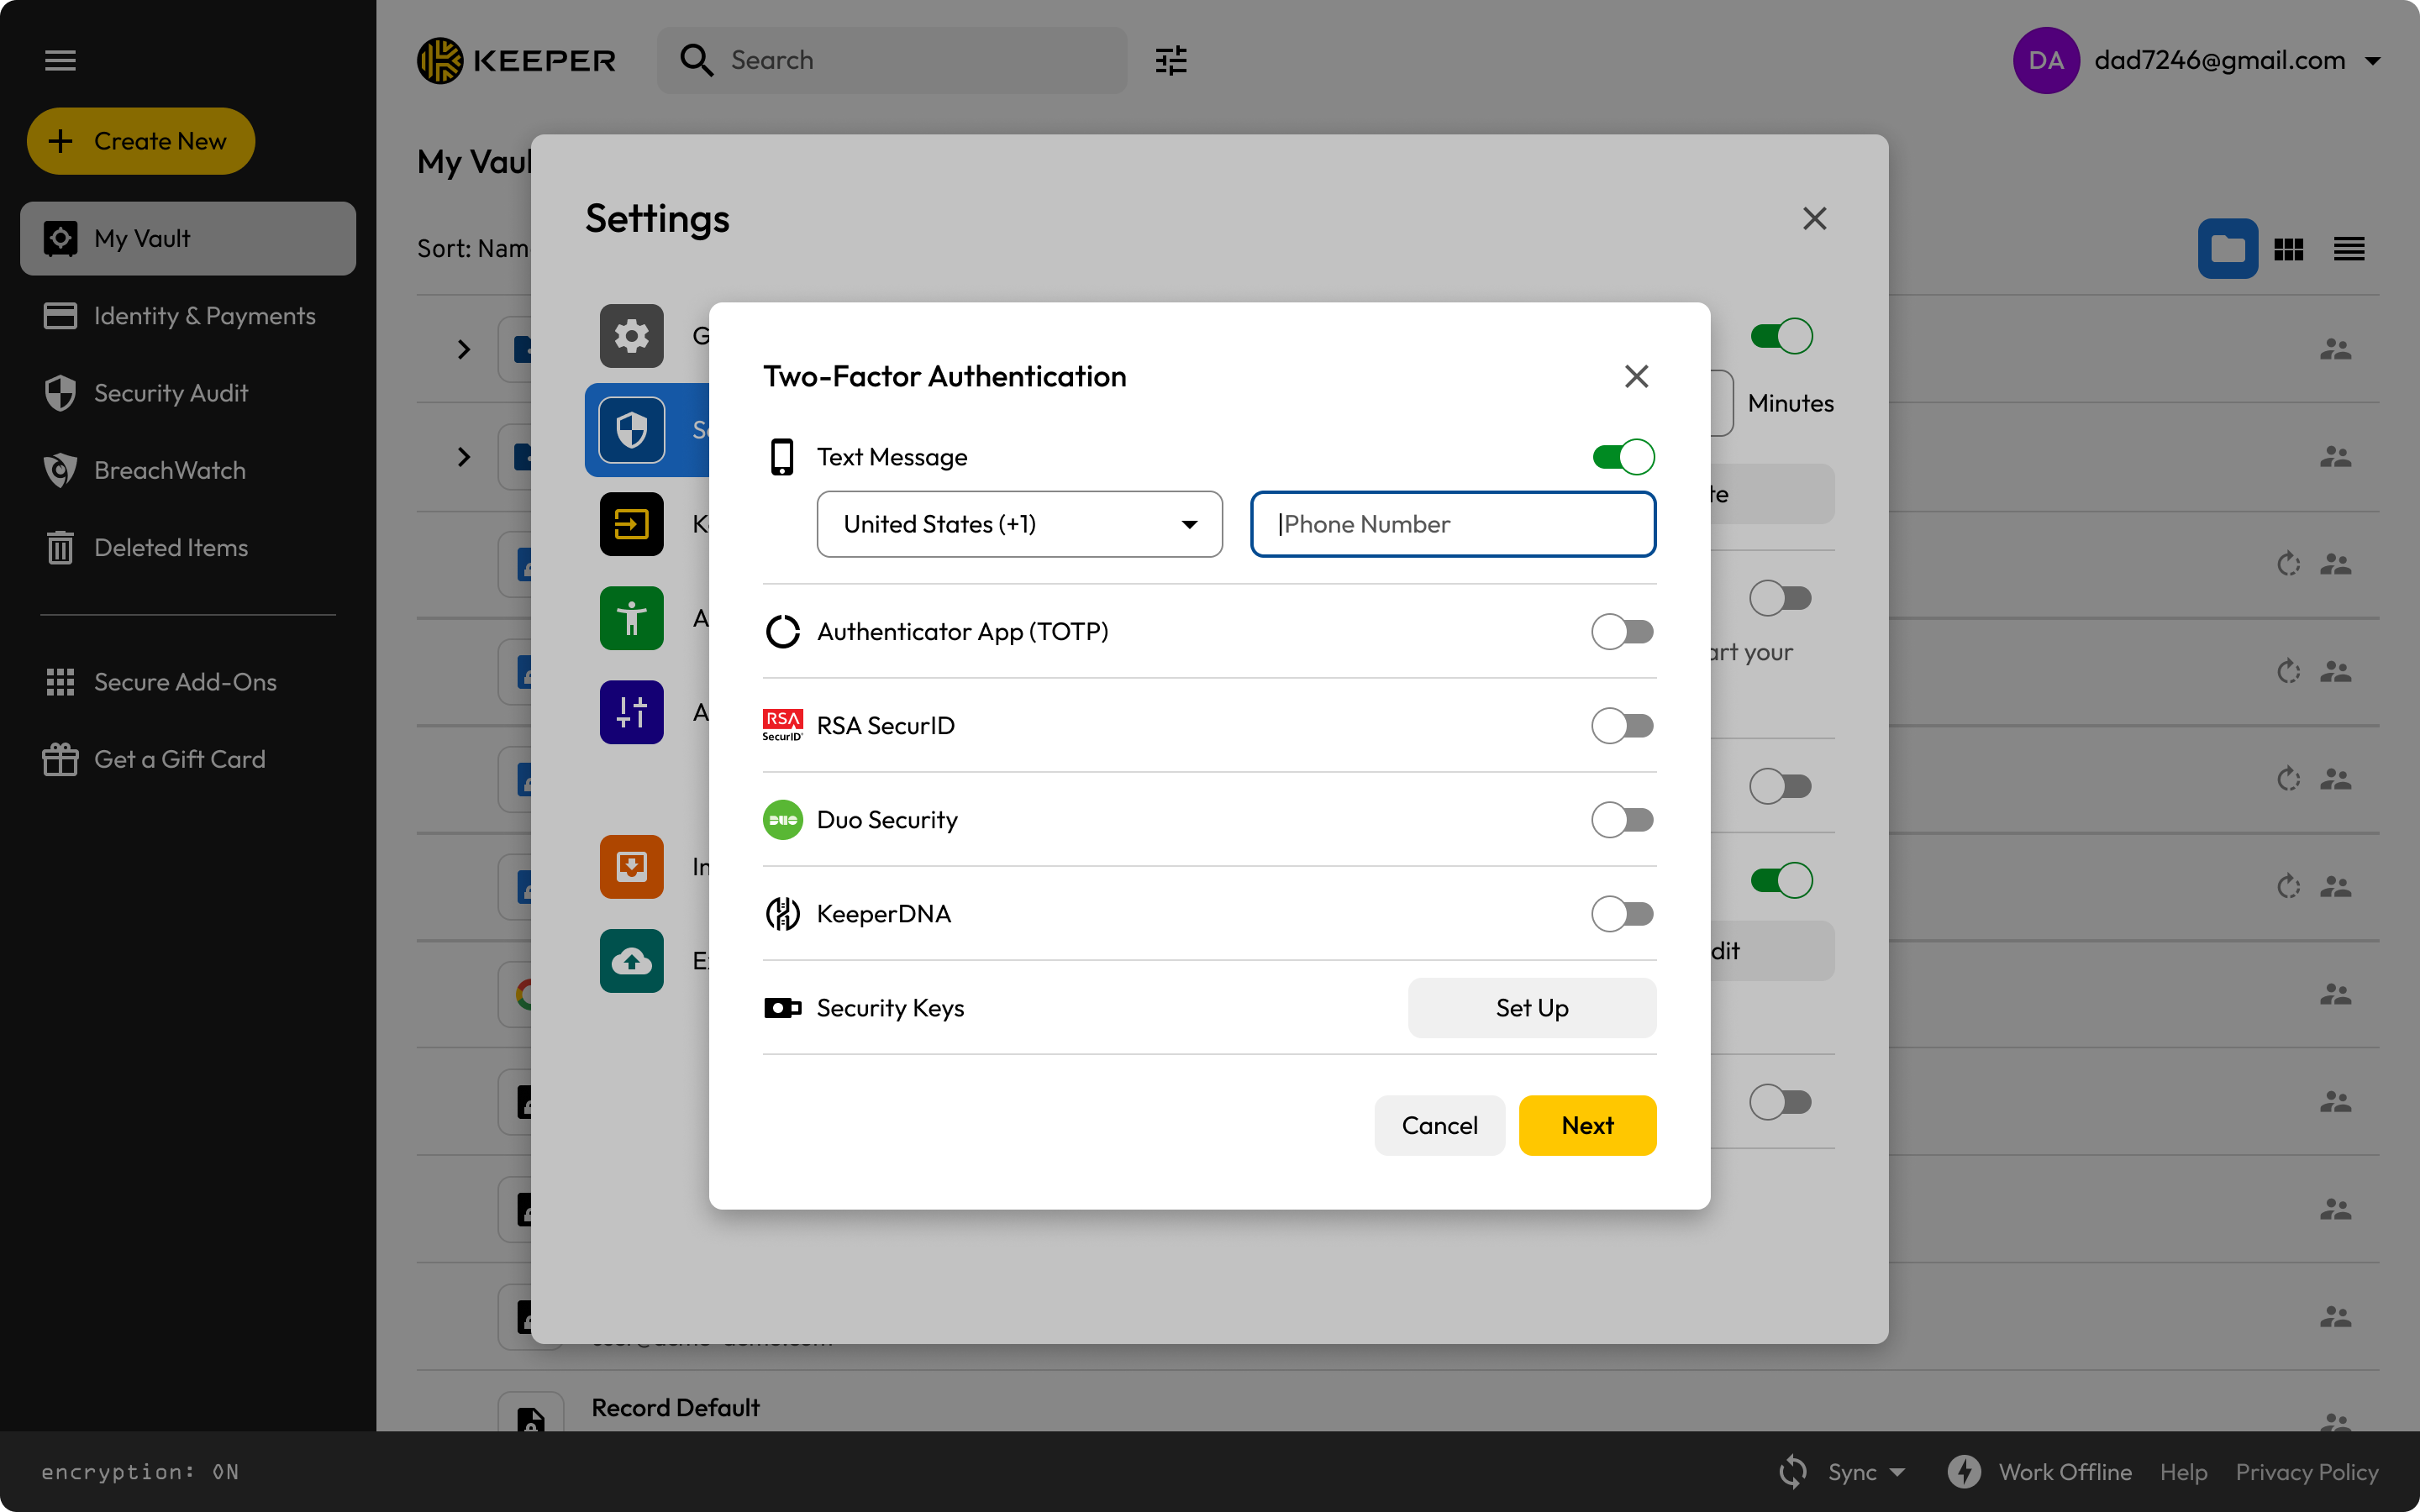Expand the first vault folder chevron
This screenshot has height=1512, width=2420.
[x=463, y=349]
